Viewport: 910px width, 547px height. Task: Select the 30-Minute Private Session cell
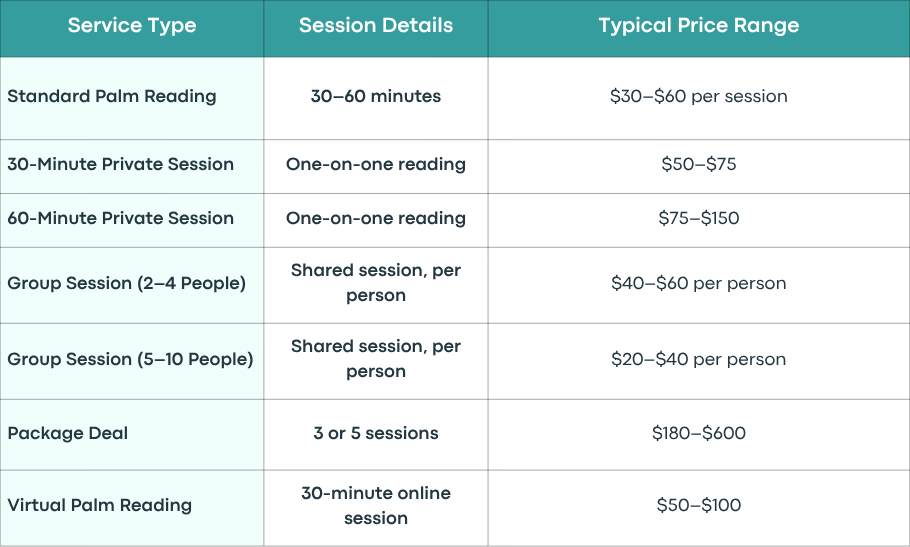(132, 166)
